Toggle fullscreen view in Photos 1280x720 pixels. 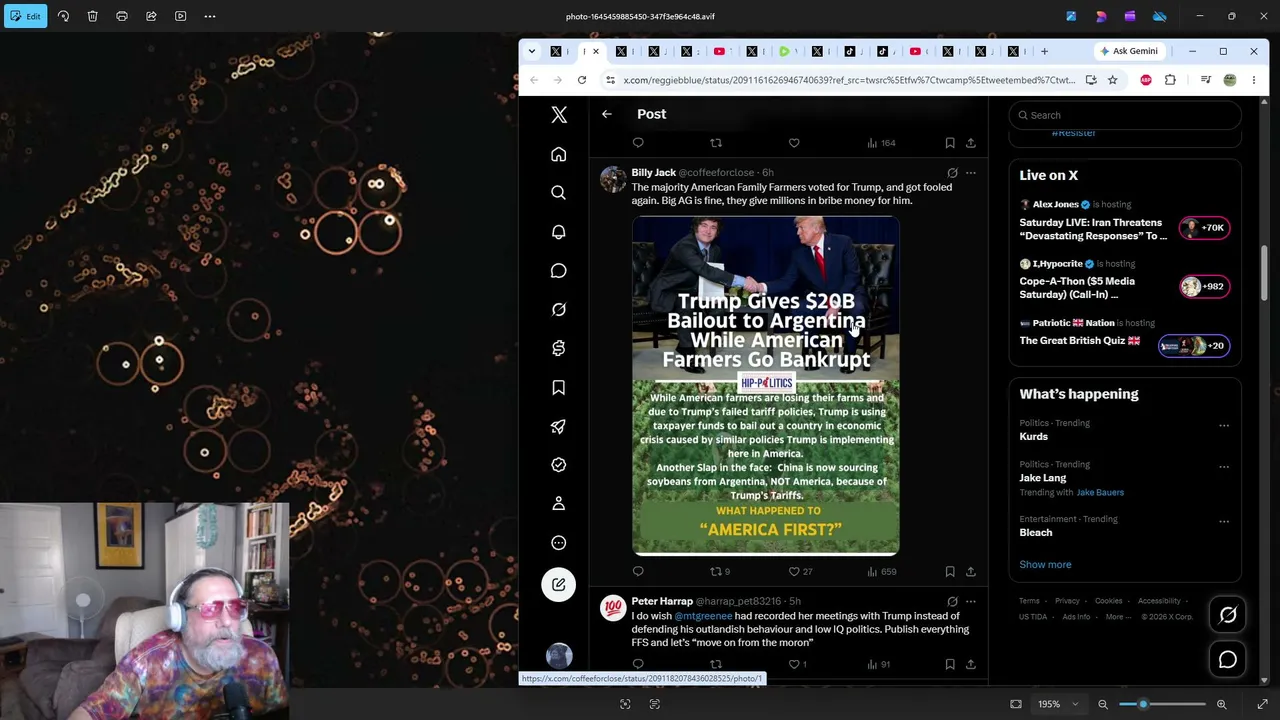[1262, 704]
